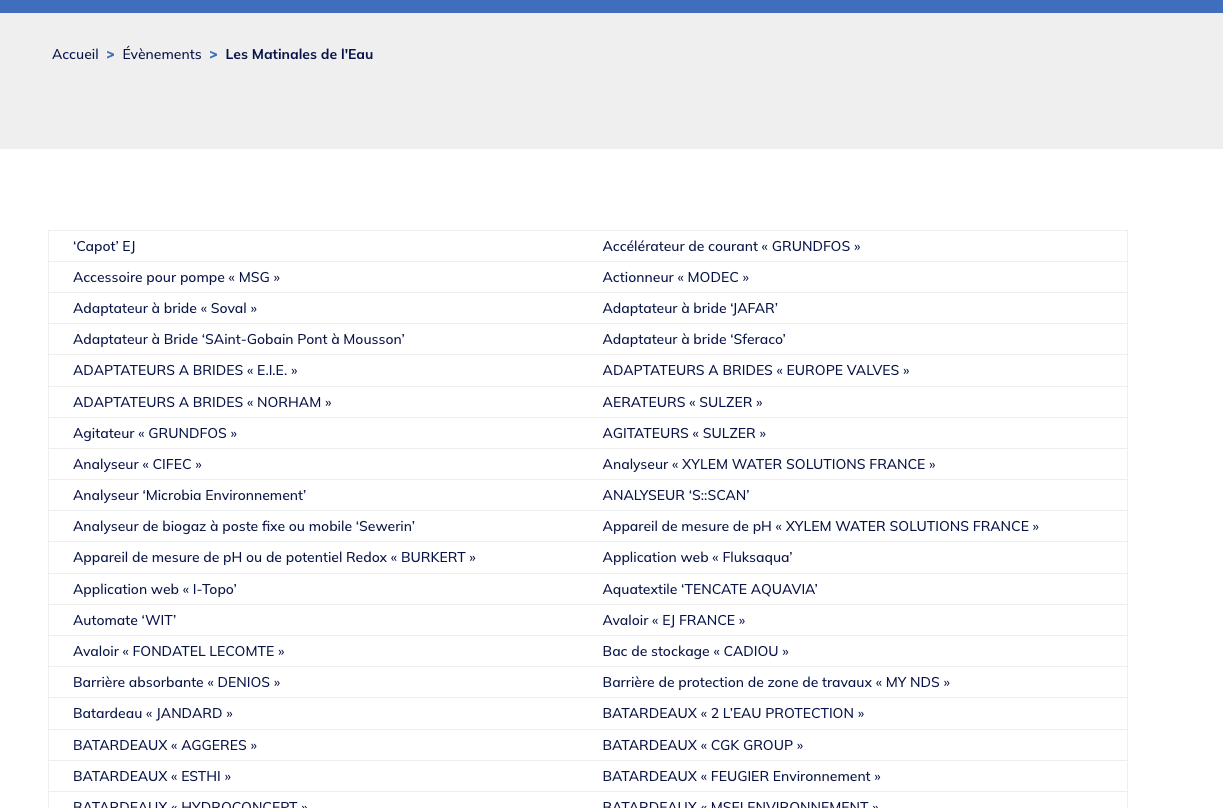Select Automate 'WIT' entry
This screenshot has width=1223, height=808.
124,620
